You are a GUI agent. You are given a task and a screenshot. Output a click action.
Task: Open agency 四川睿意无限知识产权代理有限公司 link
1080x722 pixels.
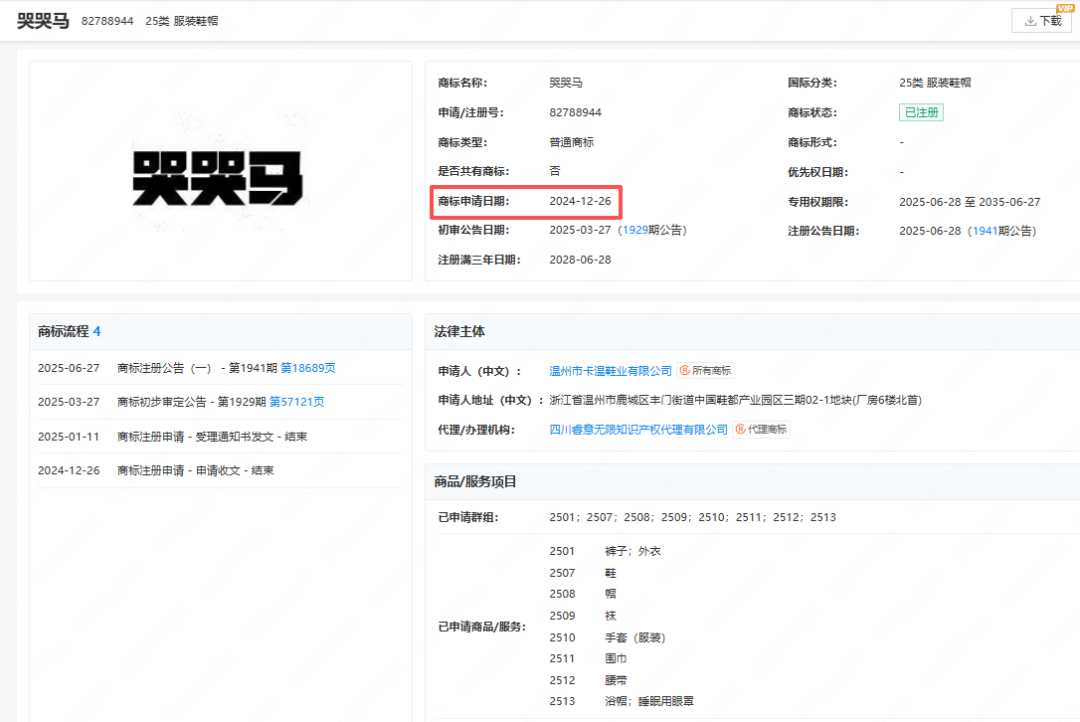(639, 430)
